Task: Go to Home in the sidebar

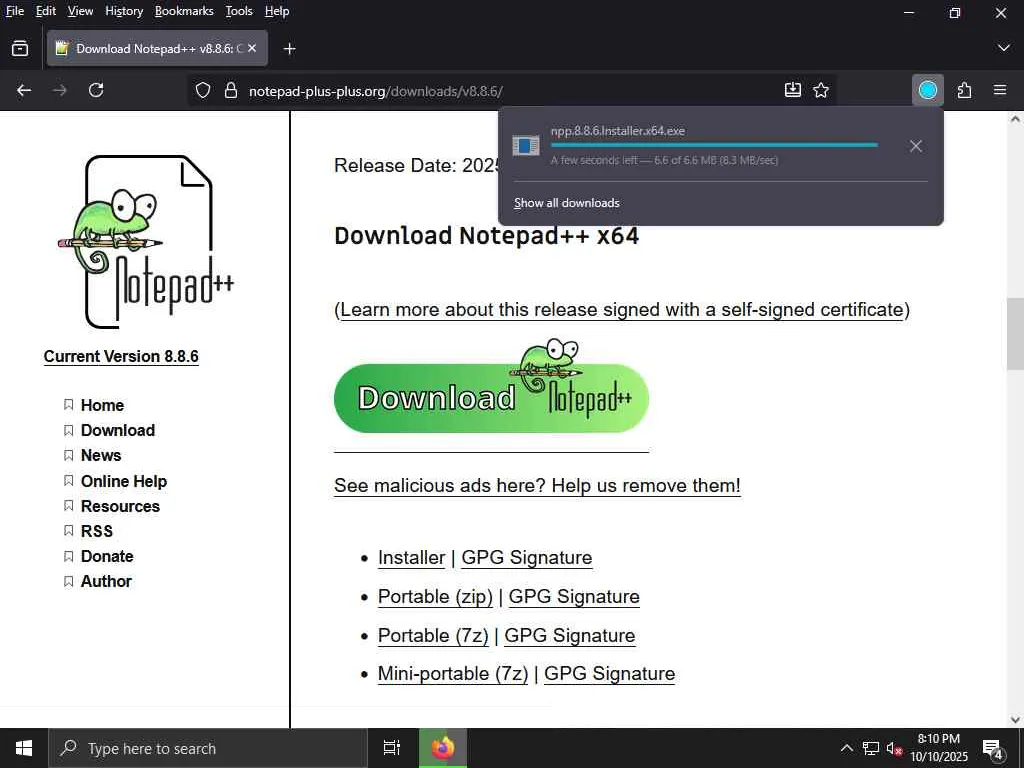Action: [102, 406]
